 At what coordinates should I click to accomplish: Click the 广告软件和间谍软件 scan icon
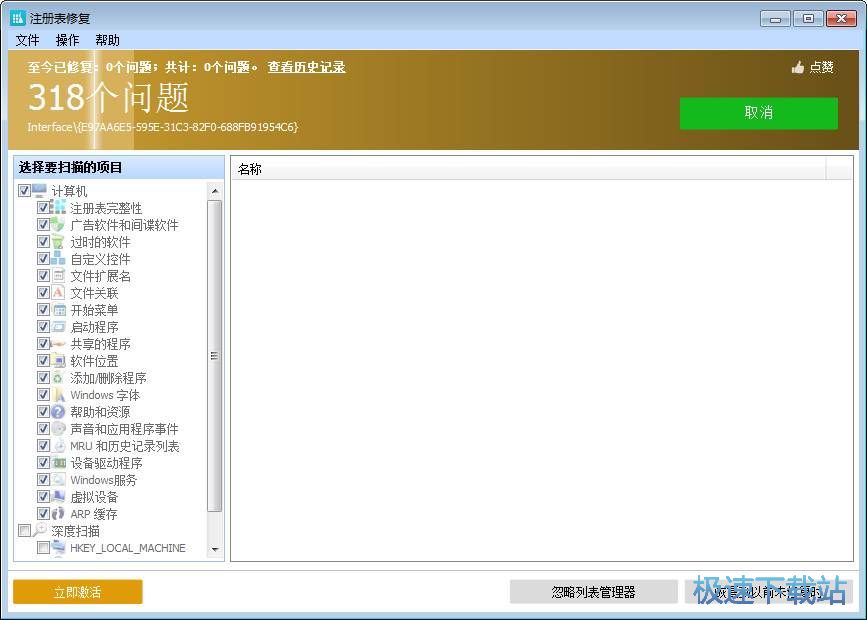[57, 225]
